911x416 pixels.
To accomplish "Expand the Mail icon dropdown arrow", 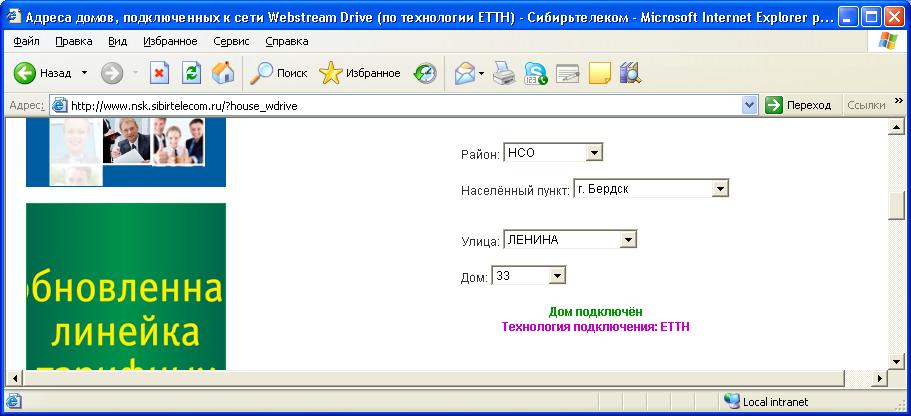I will point(482,73).
